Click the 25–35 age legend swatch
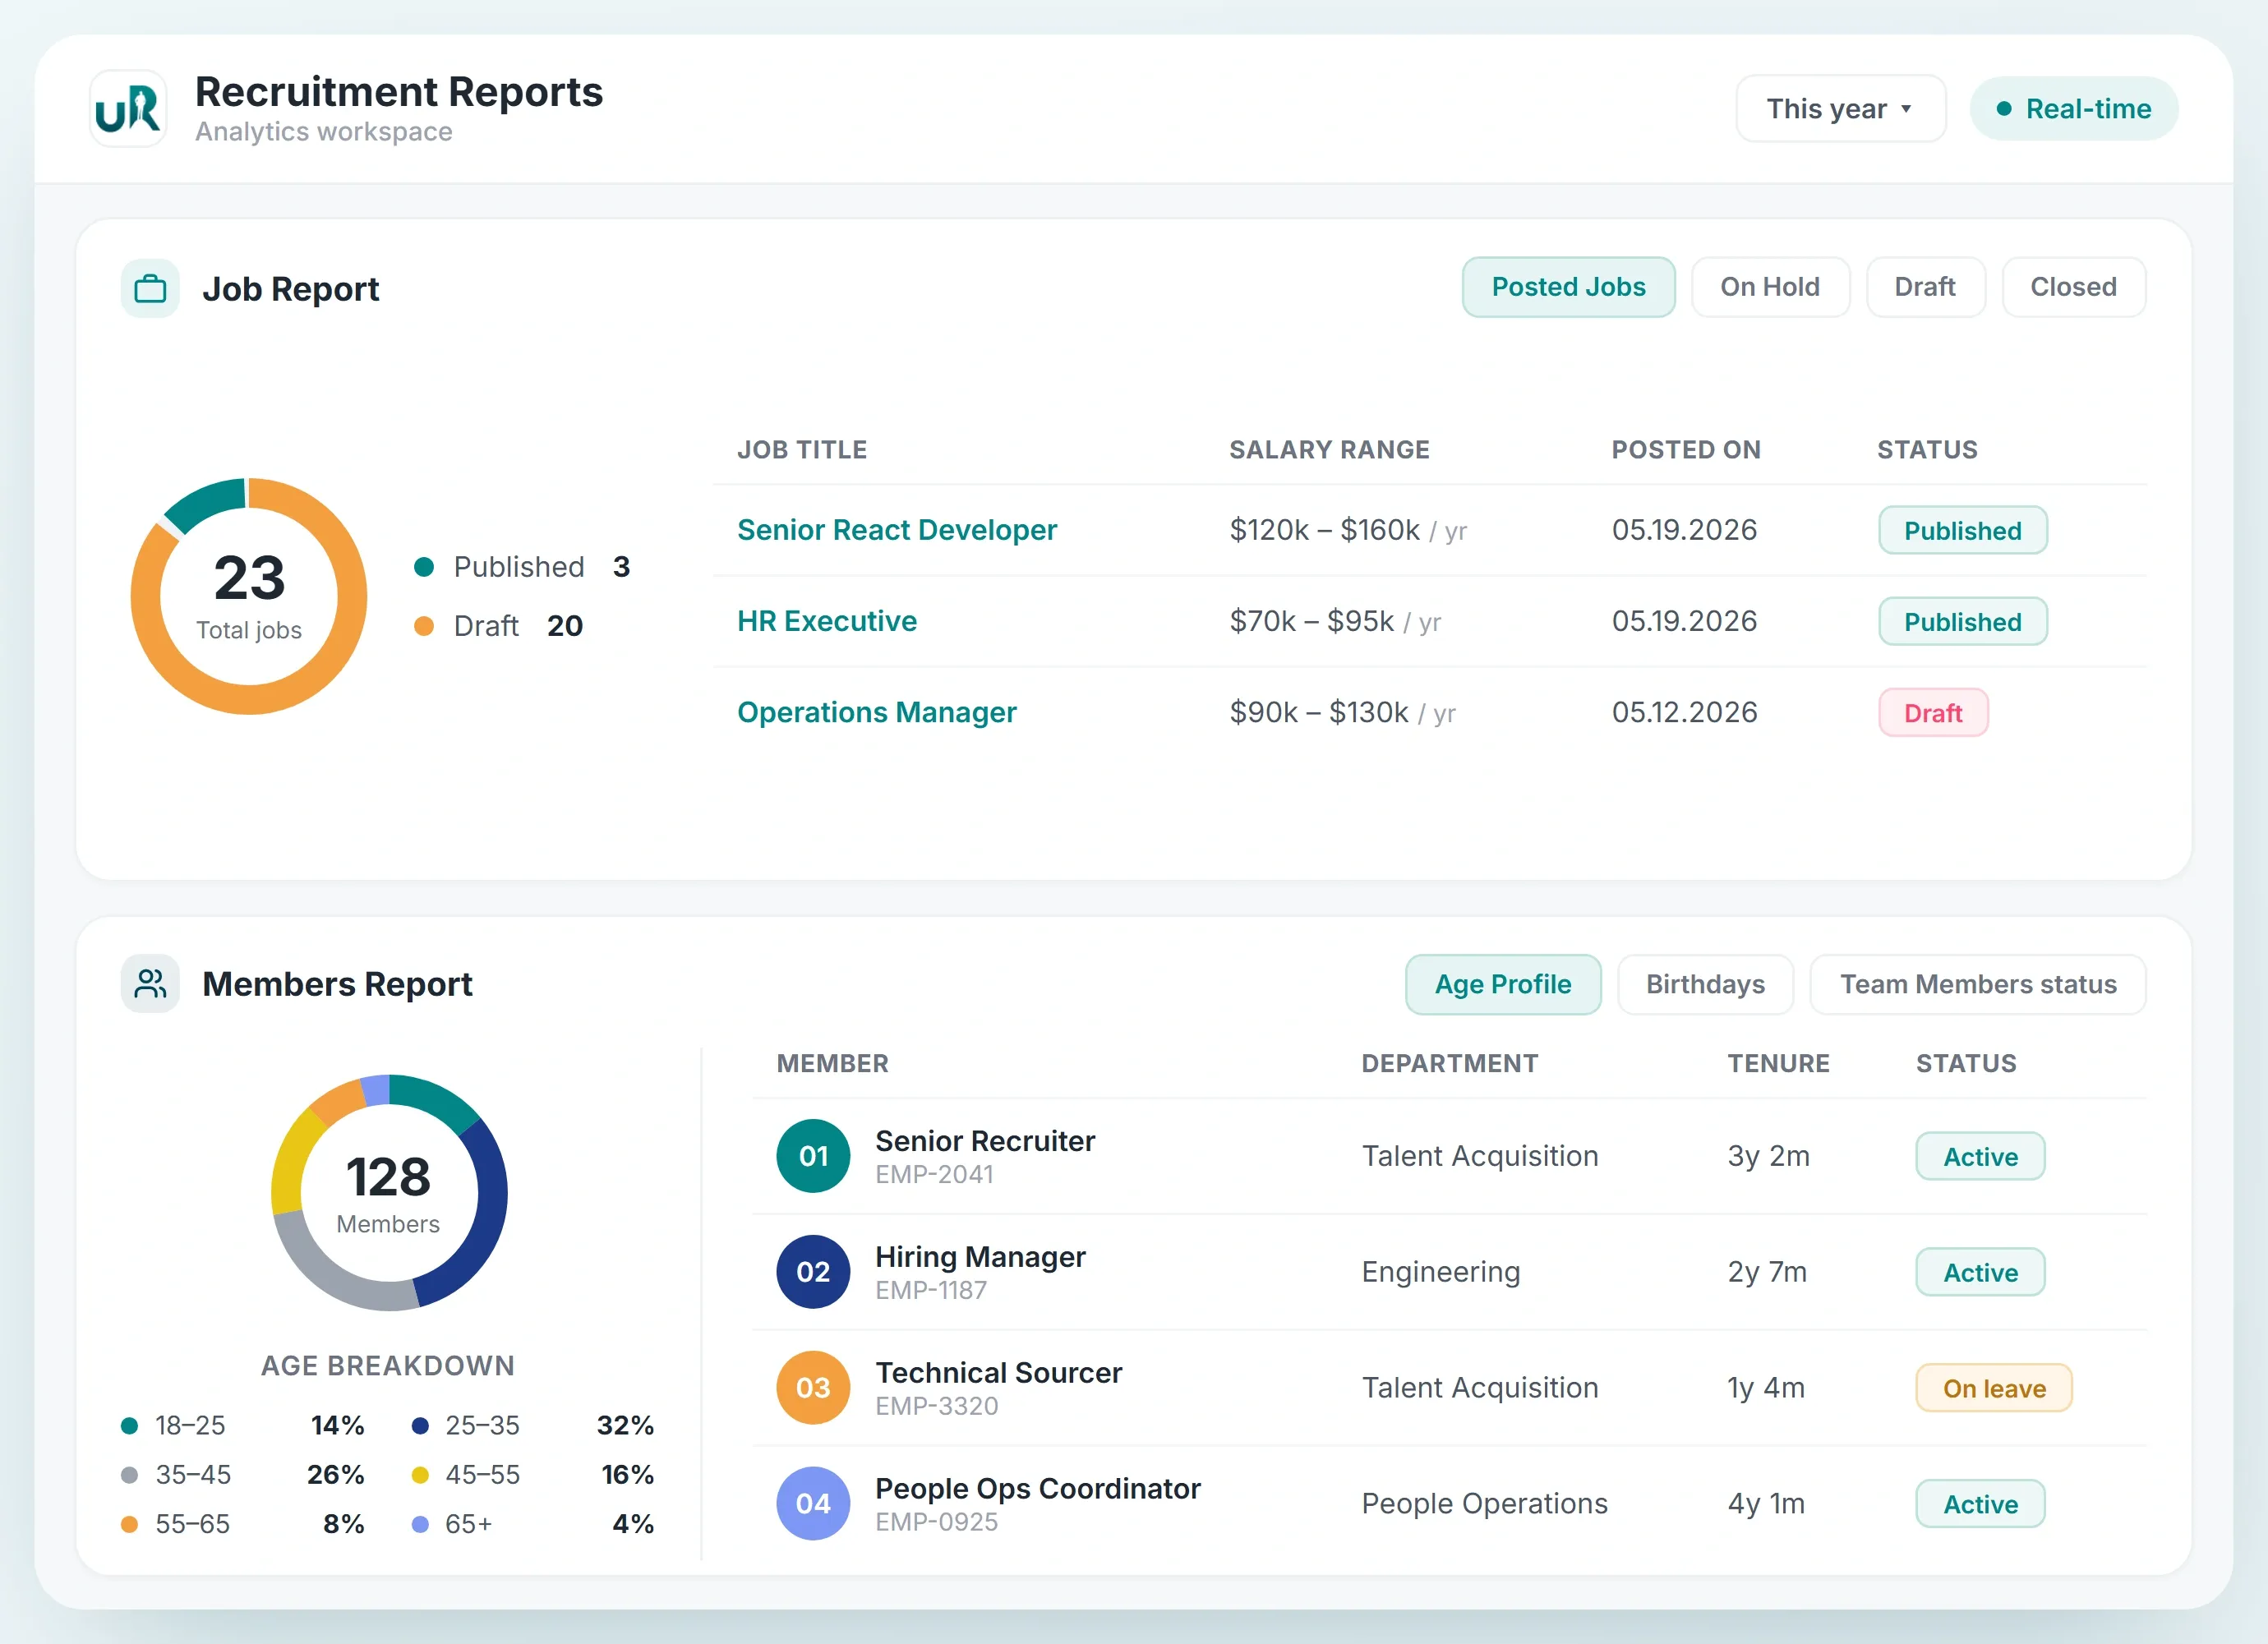2268x1644 pixels. [x=420, y=1426]
